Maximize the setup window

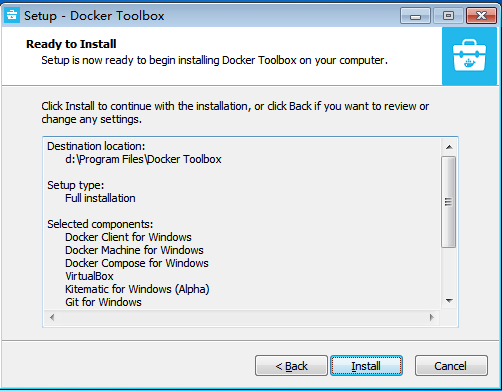pos(448,16)
